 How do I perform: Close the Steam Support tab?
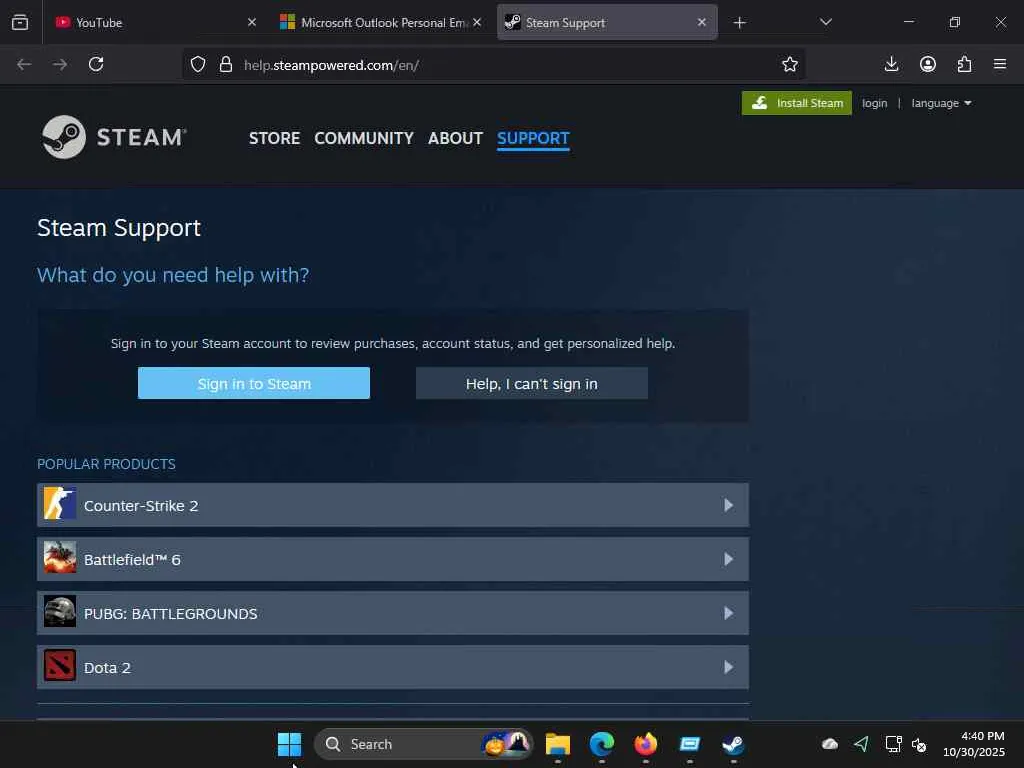click(x=701, y=22)
